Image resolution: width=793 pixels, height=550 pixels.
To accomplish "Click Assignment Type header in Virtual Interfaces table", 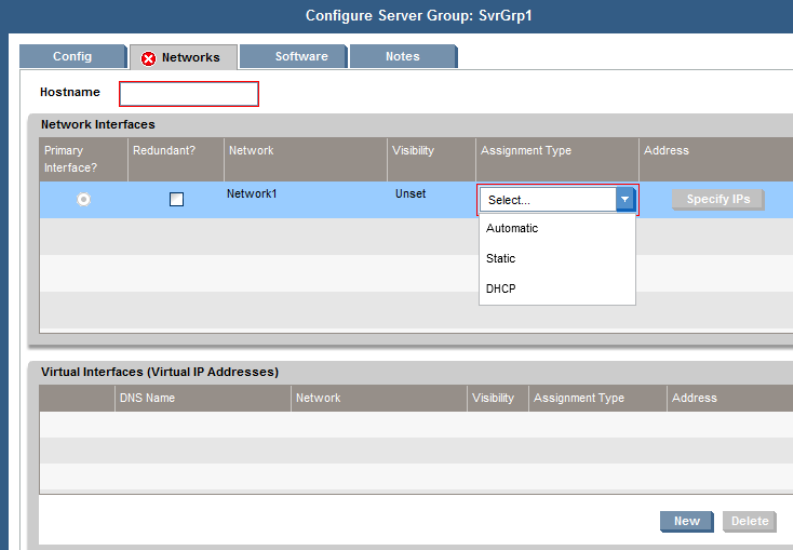I will pyautogui.click(x=579, y=398).
